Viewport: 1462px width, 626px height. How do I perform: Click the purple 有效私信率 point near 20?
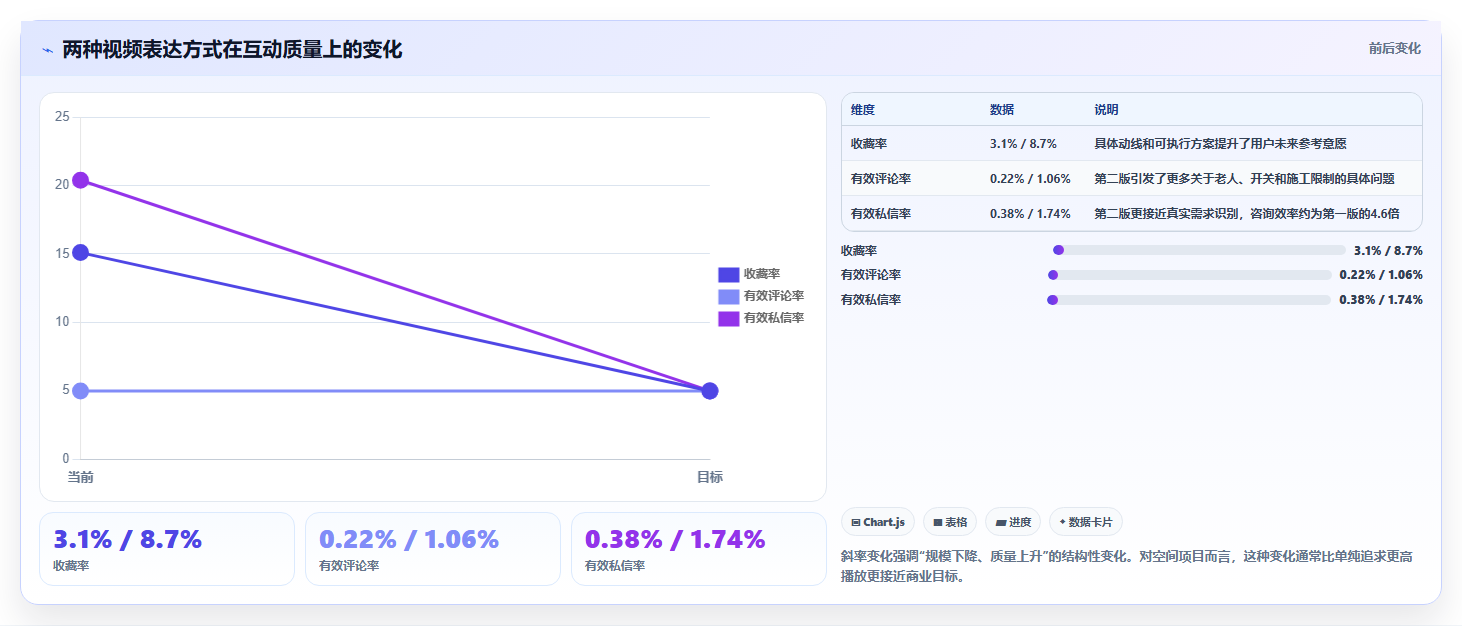80,180
